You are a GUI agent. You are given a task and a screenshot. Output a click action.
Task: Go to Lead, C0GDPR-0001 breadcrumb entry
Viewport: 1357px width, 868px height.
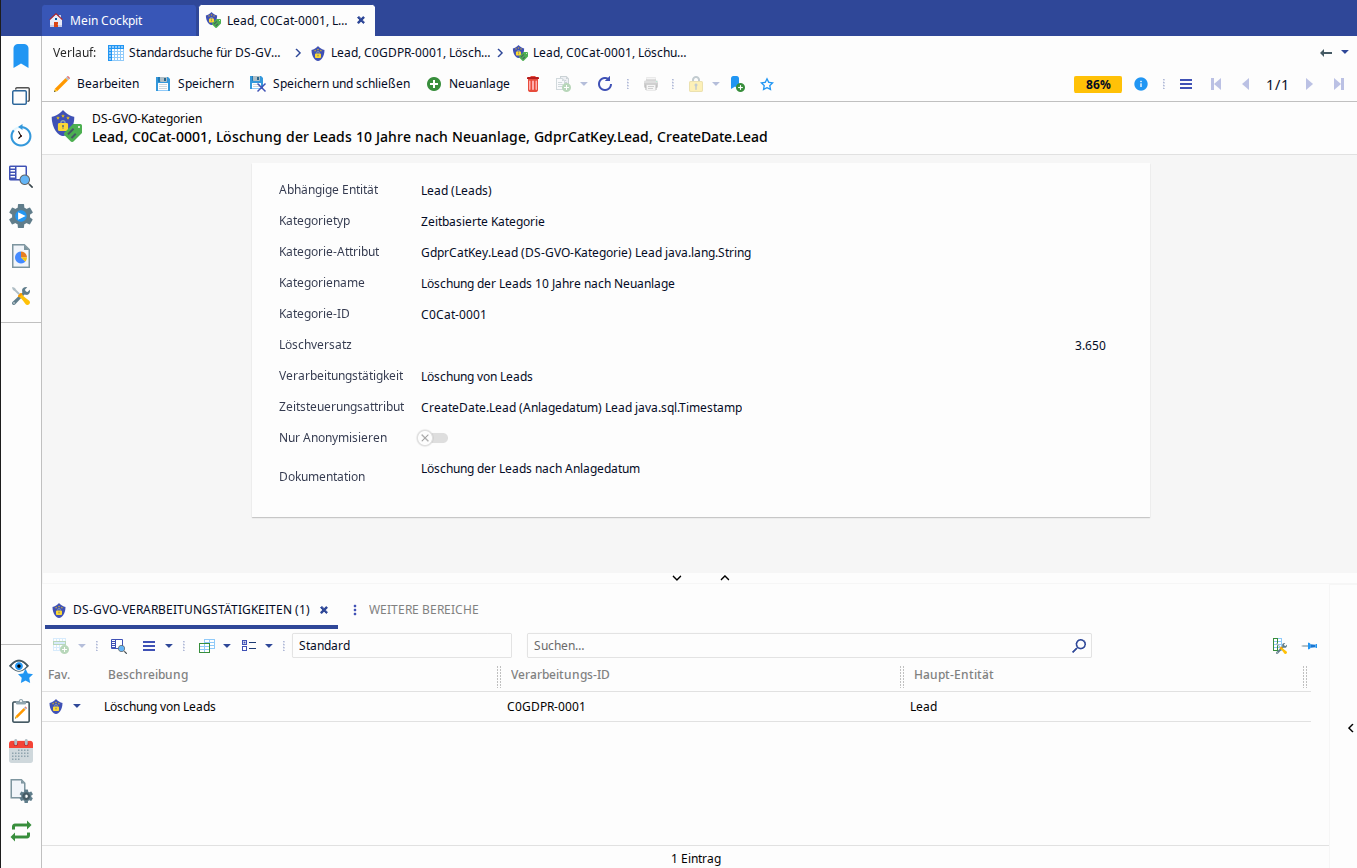click(x=400, y=52)
